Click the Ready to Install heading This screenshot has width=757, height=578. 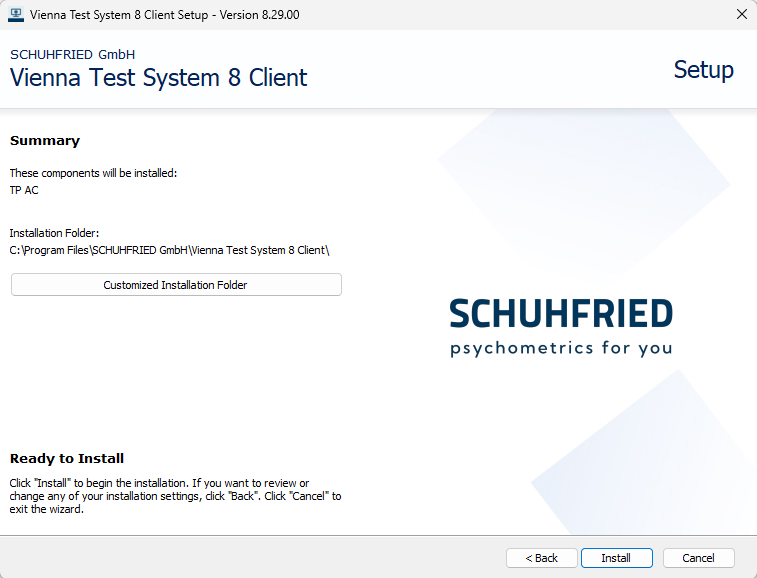(67, 459)
